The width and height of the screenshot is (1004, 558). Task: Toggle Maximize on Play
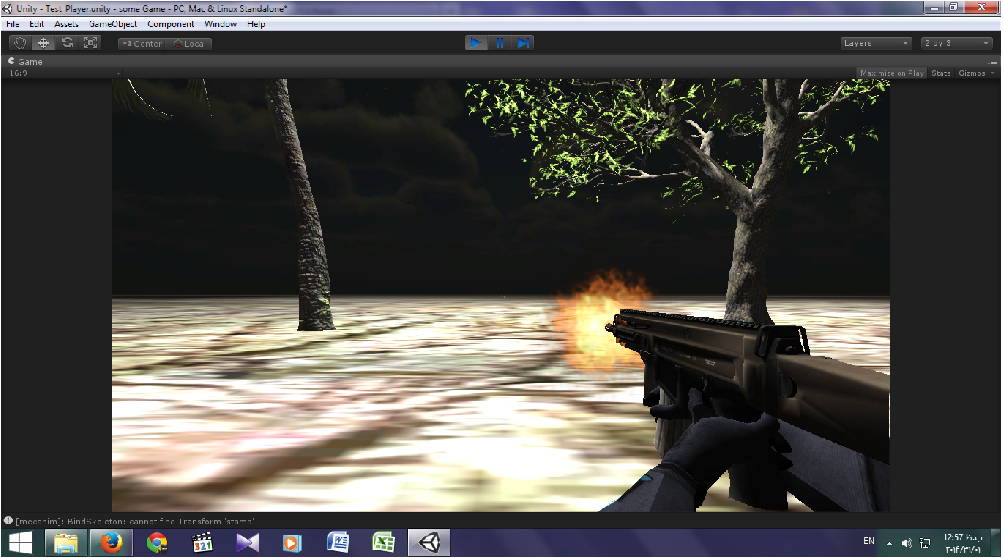[x=891, y=73]
